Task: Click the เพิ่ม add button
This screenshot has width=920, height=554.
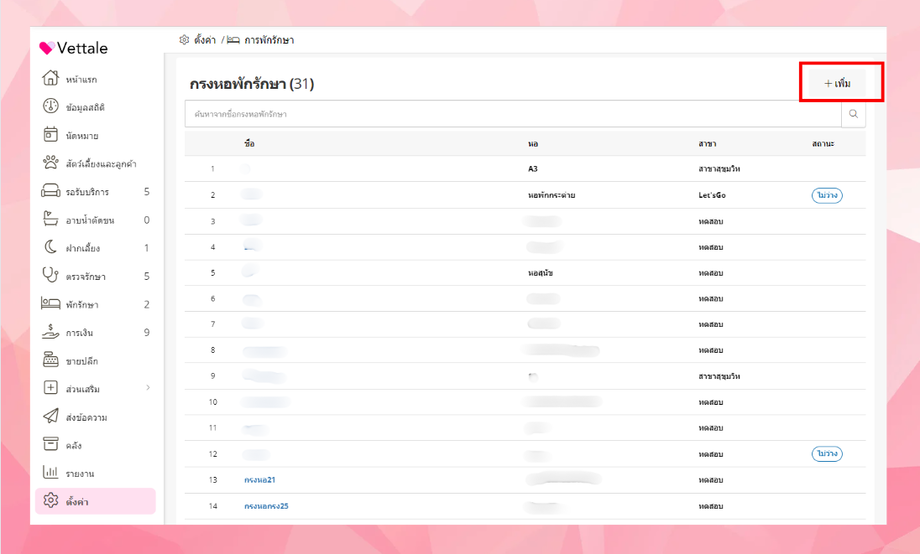Action: point(837,83)
